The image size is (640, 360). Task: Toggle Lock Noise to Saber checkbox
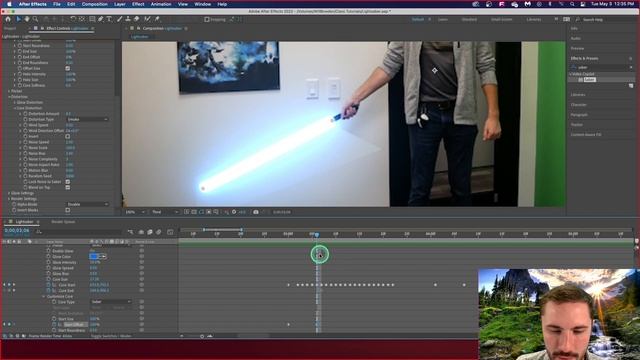[x=68, y=182]
